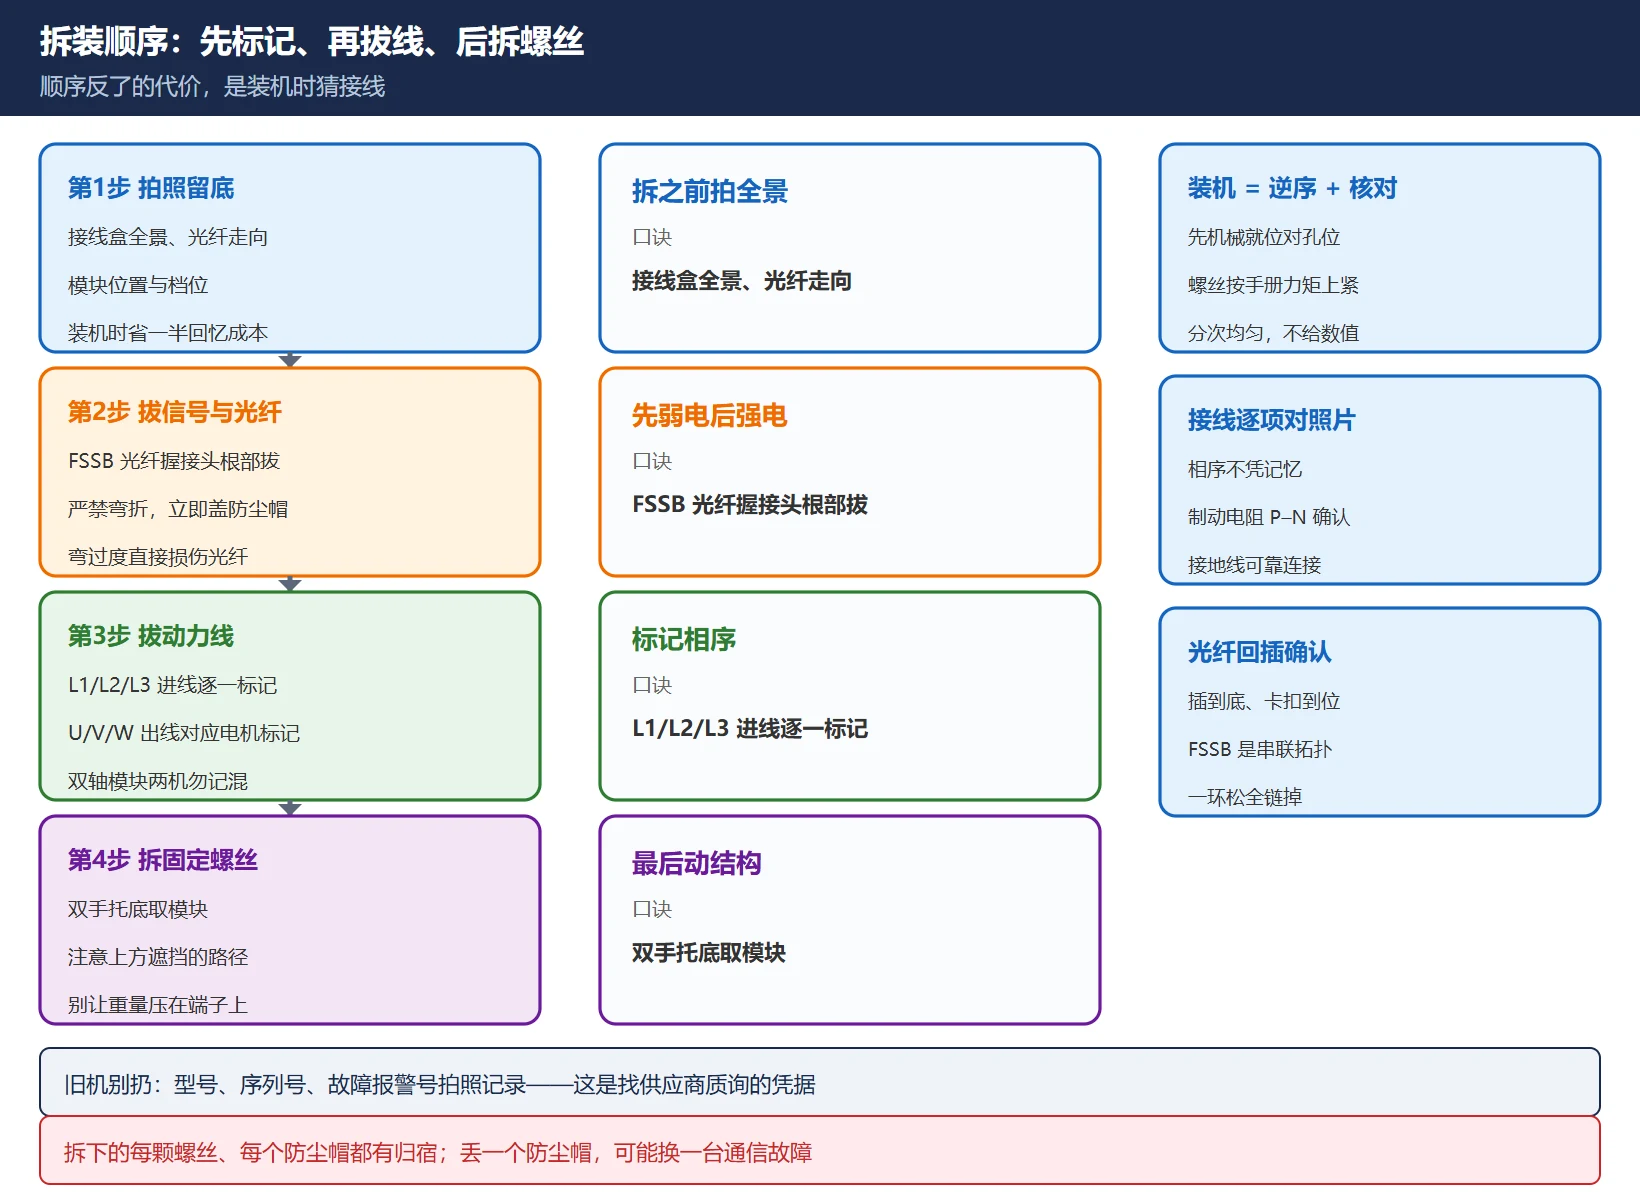Select the heading 第1步 拍照留底
1640x1200 pixels.
coord(151,188)
